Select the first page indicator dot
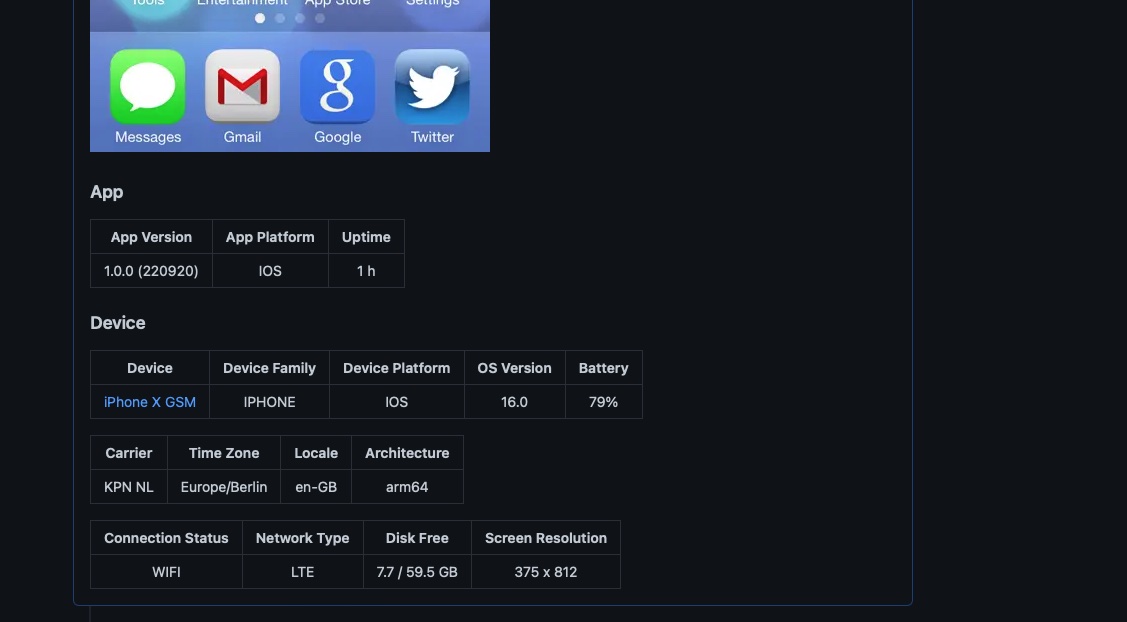Screen dimensions: 1127x622 (260, 18)
